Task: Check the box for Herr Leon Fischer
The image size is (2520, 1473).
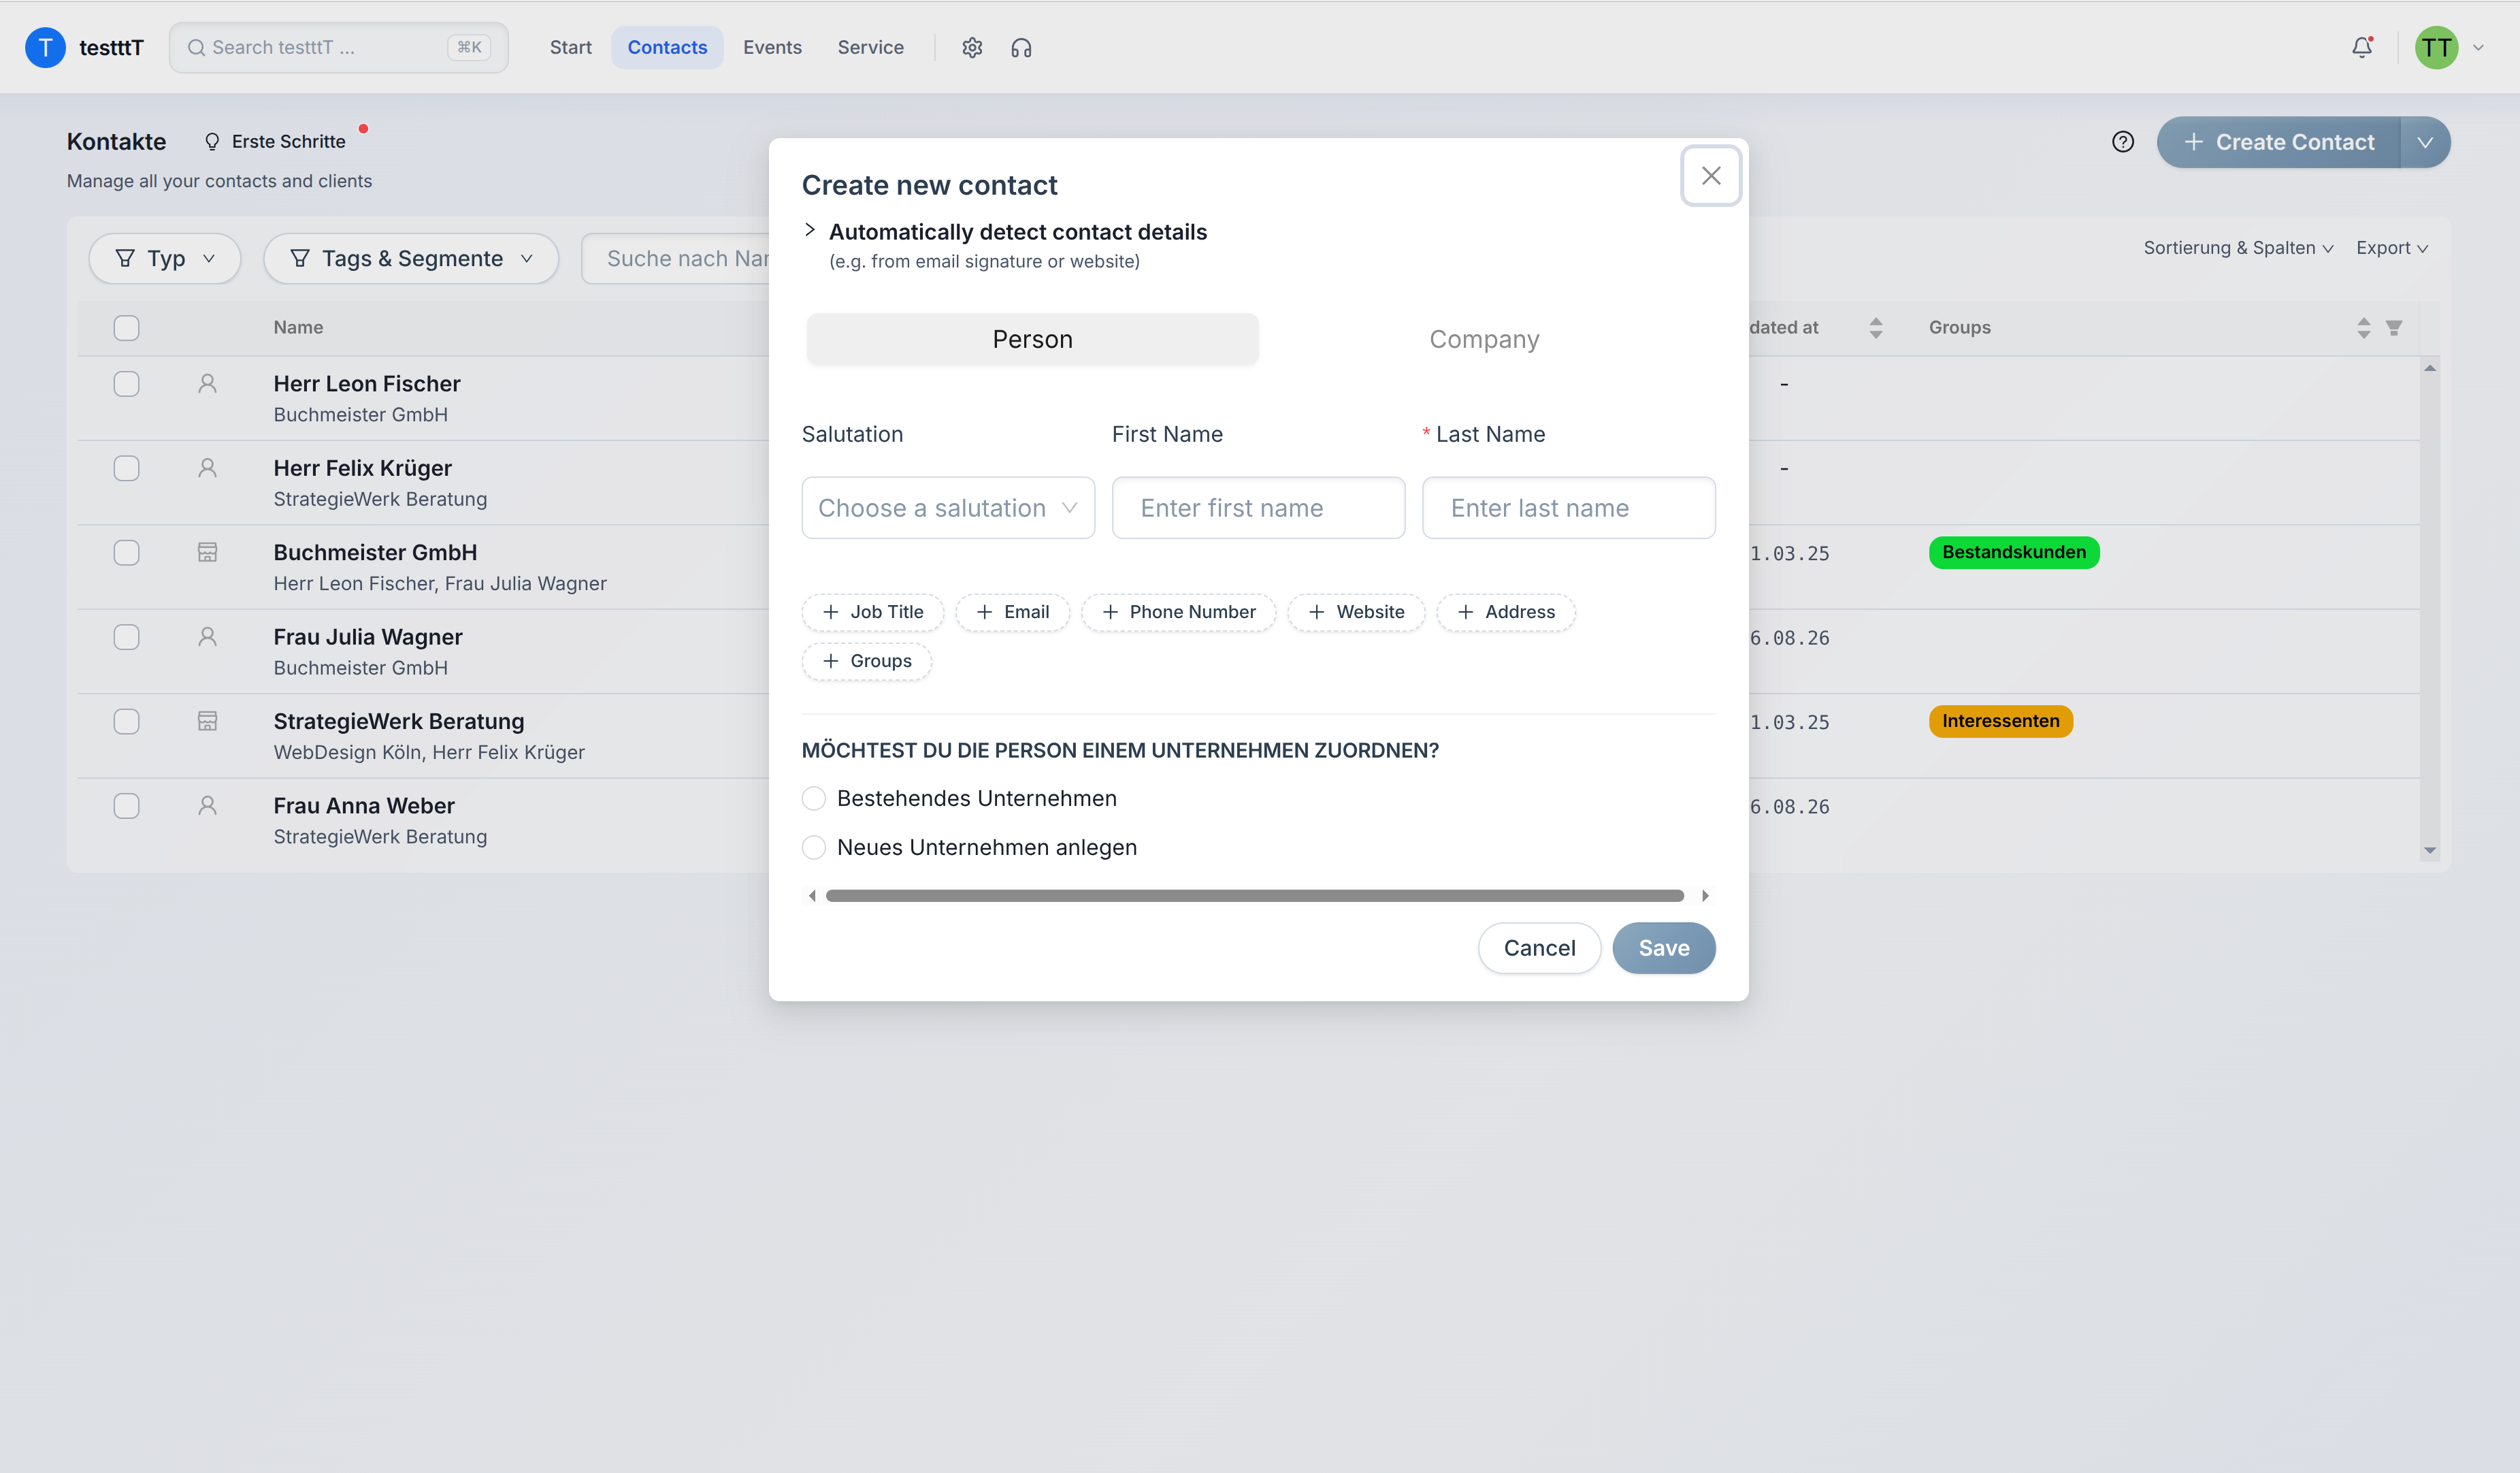Action: point(126,384)
